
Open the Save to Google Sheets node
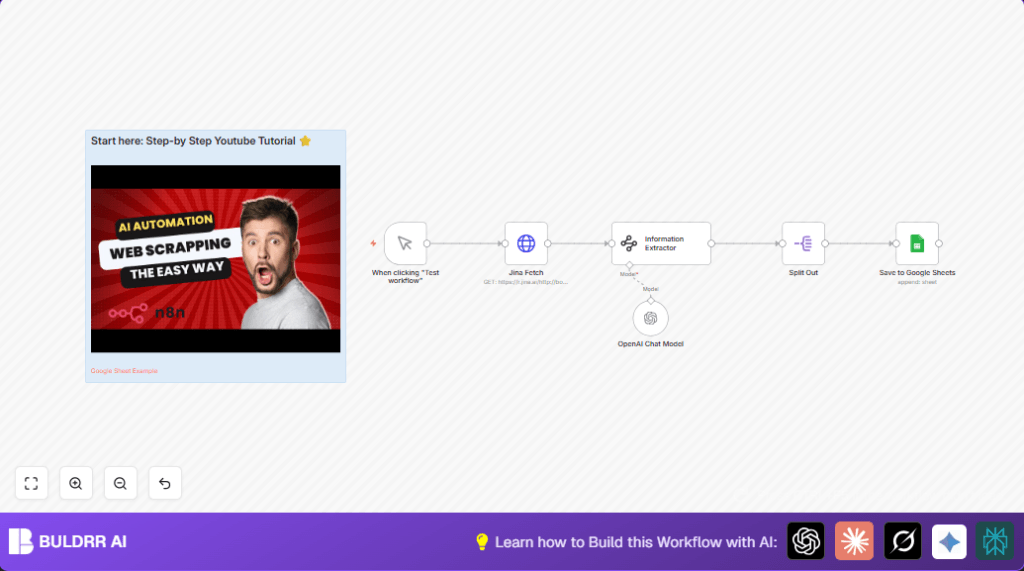[x=917, y=244]
